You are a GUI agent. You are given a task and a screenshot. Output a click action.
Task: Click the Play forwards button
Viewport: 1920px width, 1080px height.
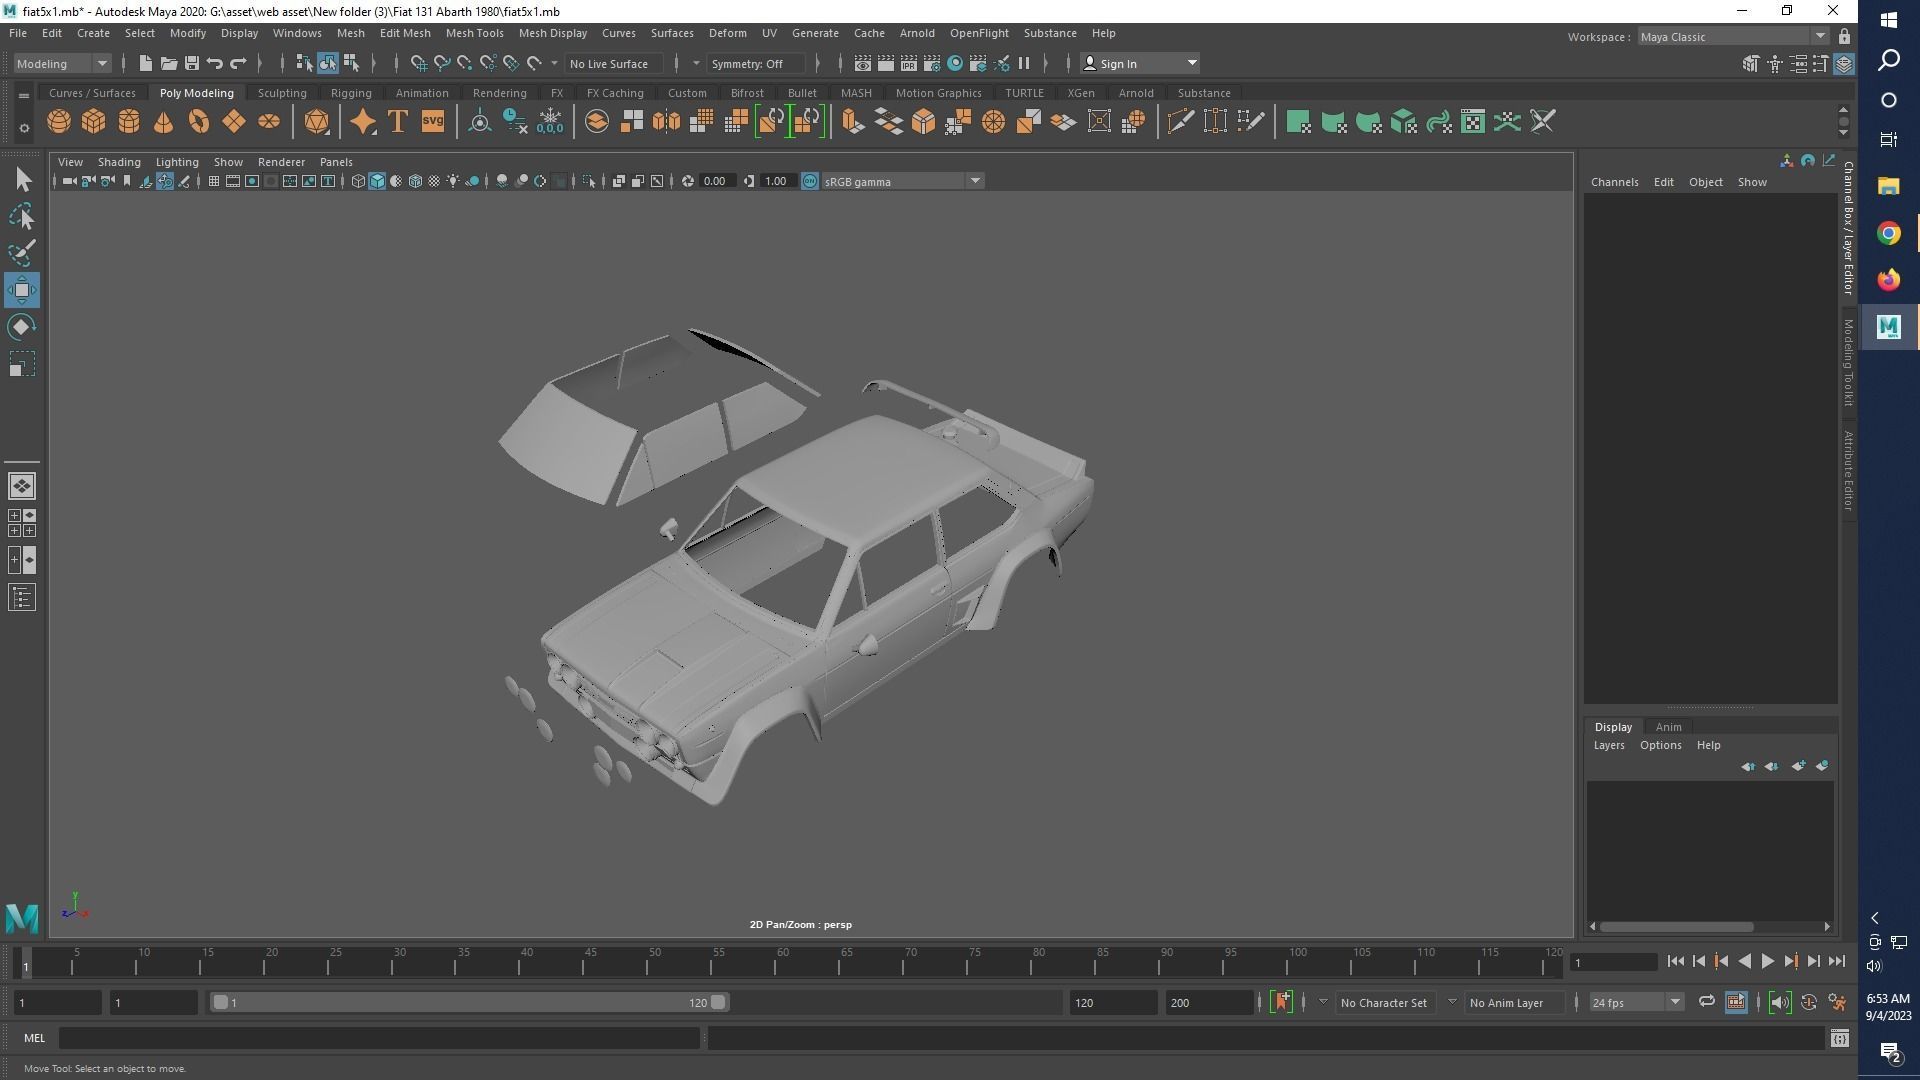1767,962
